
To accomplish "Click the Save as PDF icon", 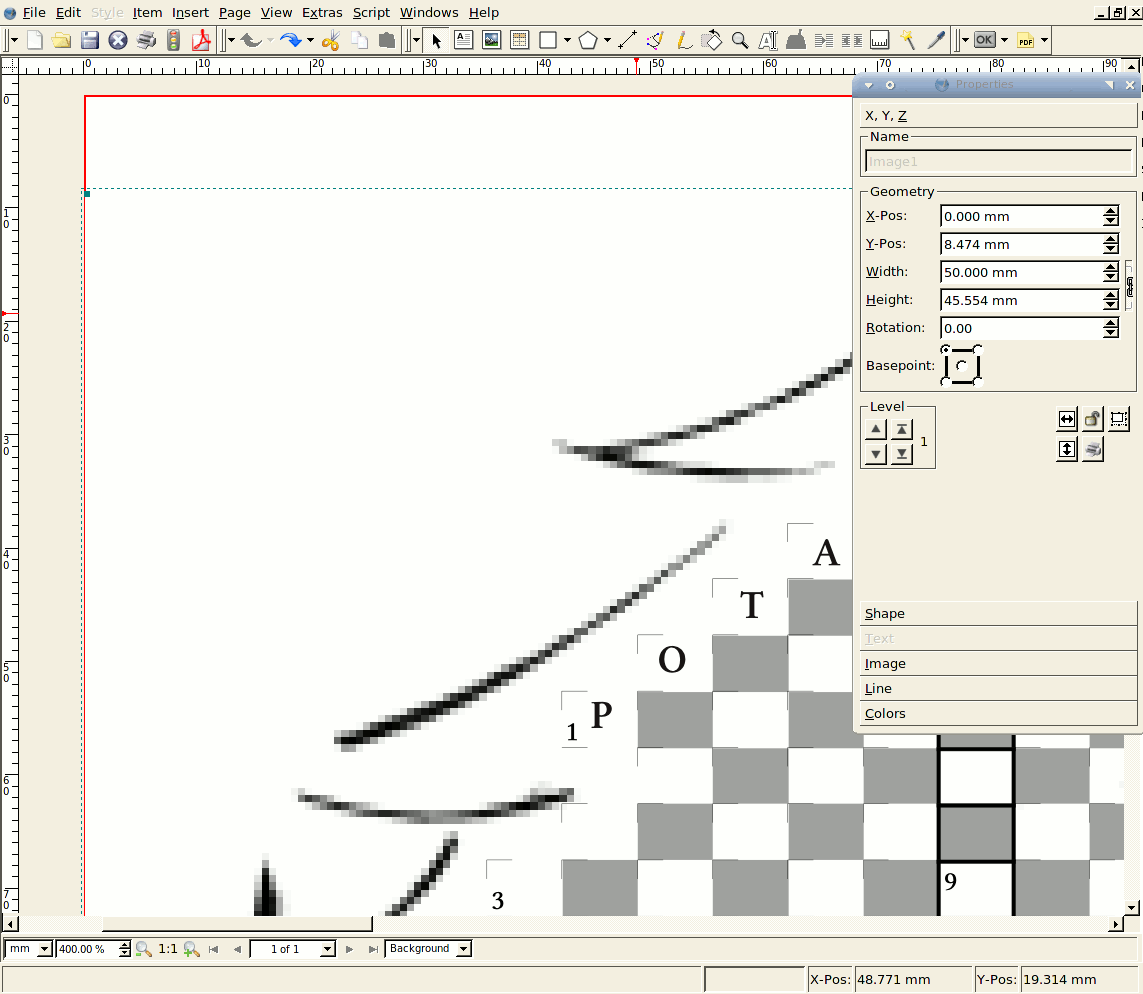I will (202, 40).
